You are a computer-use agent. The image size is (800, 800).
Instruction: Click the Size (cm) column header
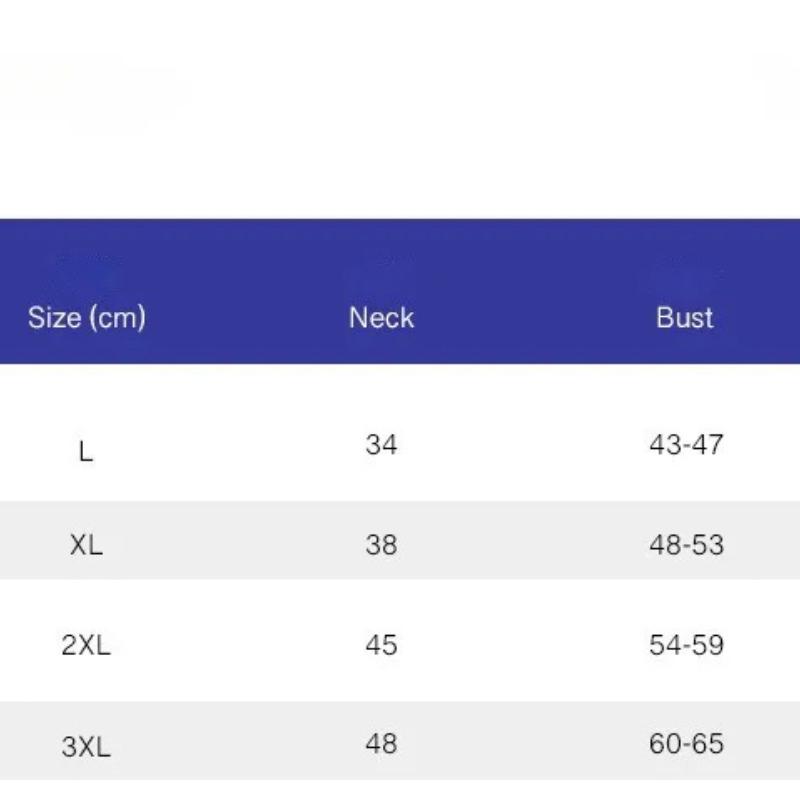pos(87,318)
